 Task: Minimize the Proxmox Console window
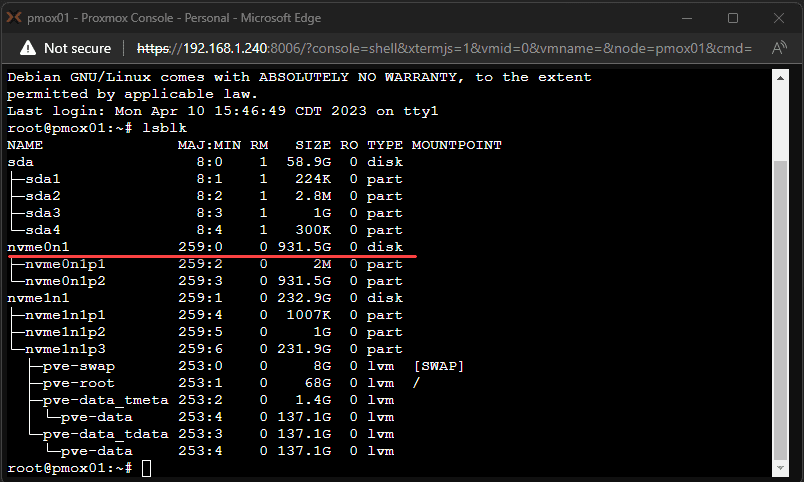coord(687,18)
